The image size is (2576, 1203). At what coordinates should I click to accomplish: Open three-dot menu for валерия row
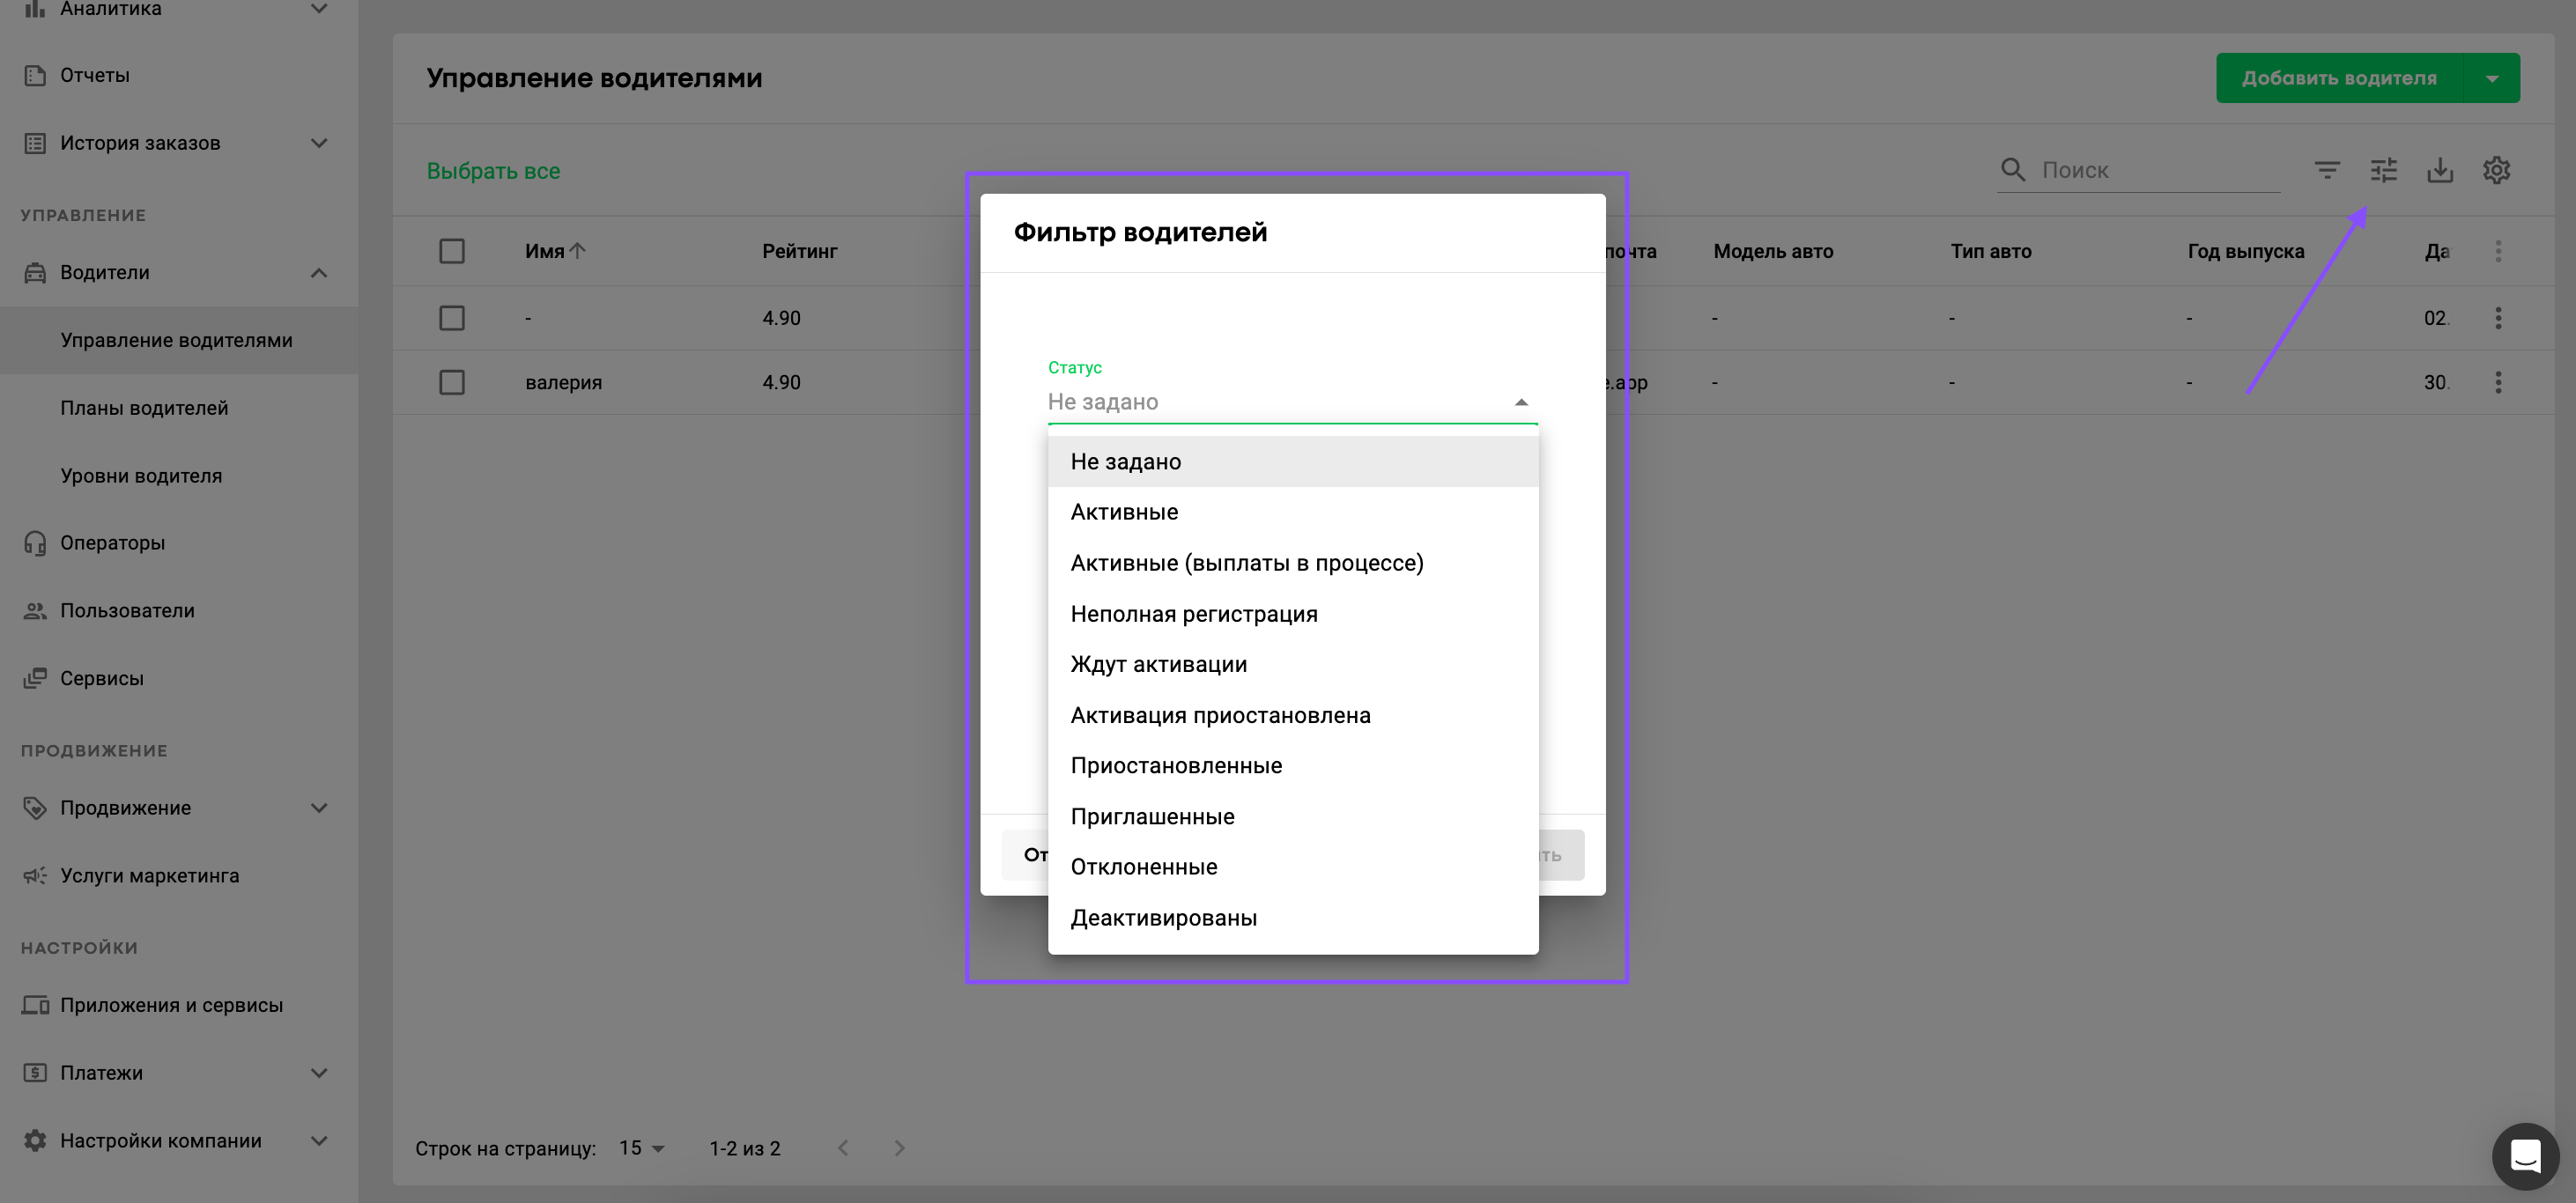[x=2498, y=382]
